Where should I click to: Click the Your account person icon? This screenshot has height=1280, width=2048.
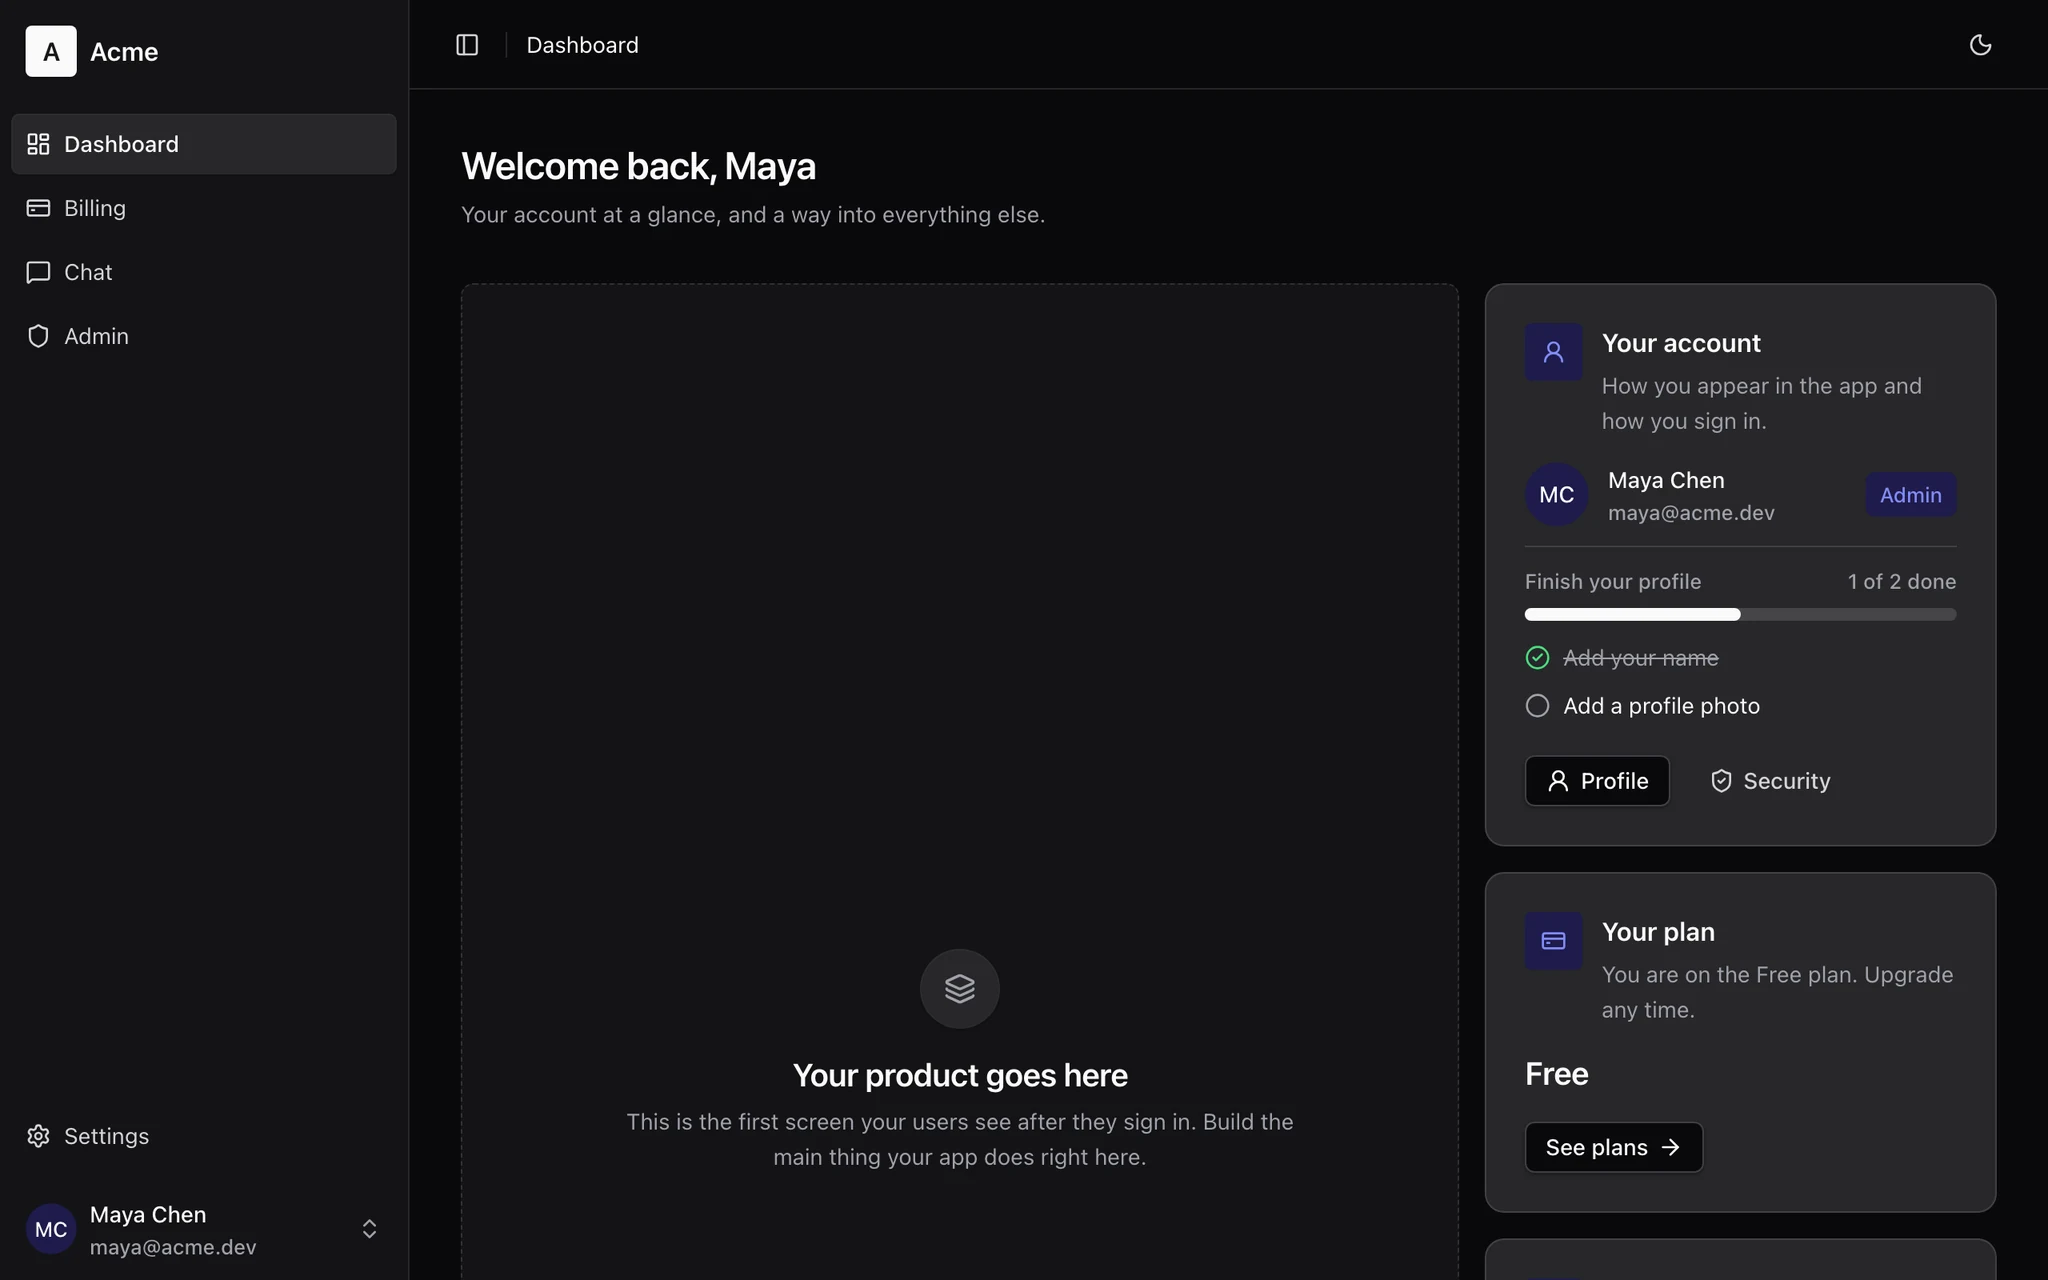tap(1553, 352)
